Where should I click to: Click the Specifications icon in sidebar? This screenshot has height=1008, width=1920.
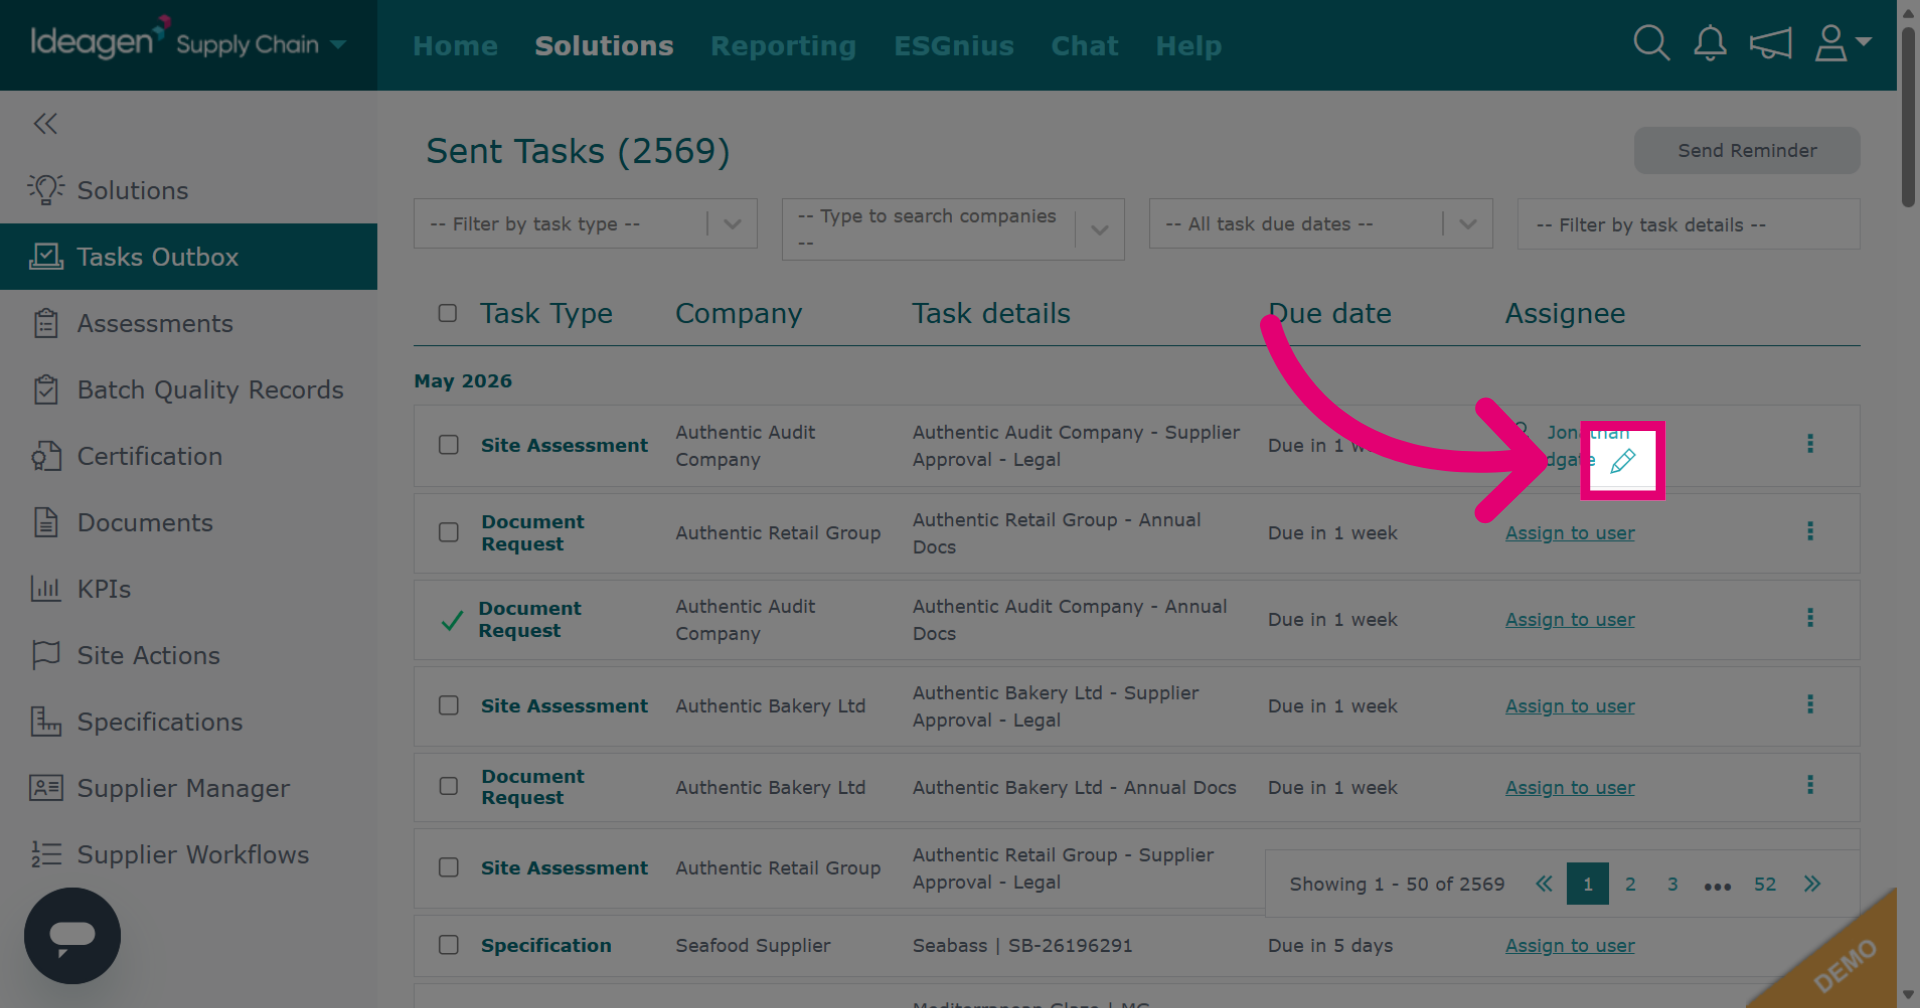click(x=45, y=721)
